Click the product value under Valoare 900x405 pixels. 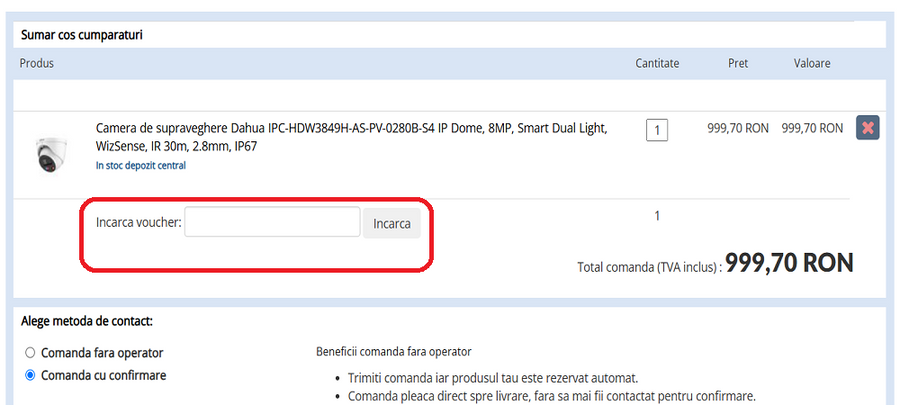pyautogui.click(x=812, y=129)
